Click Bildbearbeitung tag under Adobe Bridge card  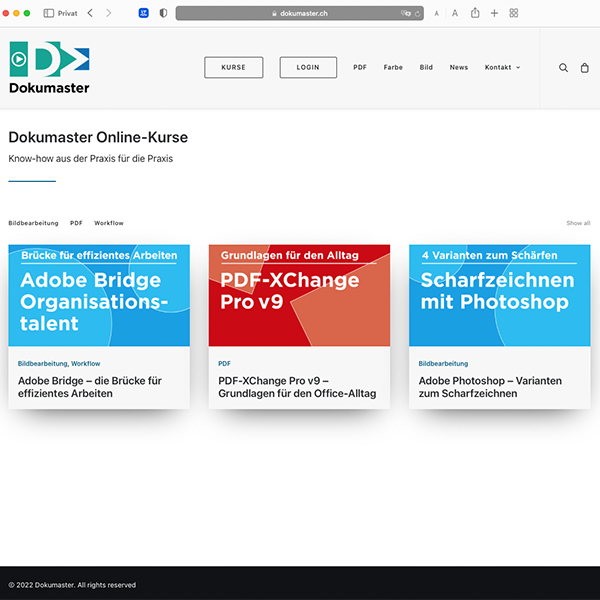[x=42, y=364]
